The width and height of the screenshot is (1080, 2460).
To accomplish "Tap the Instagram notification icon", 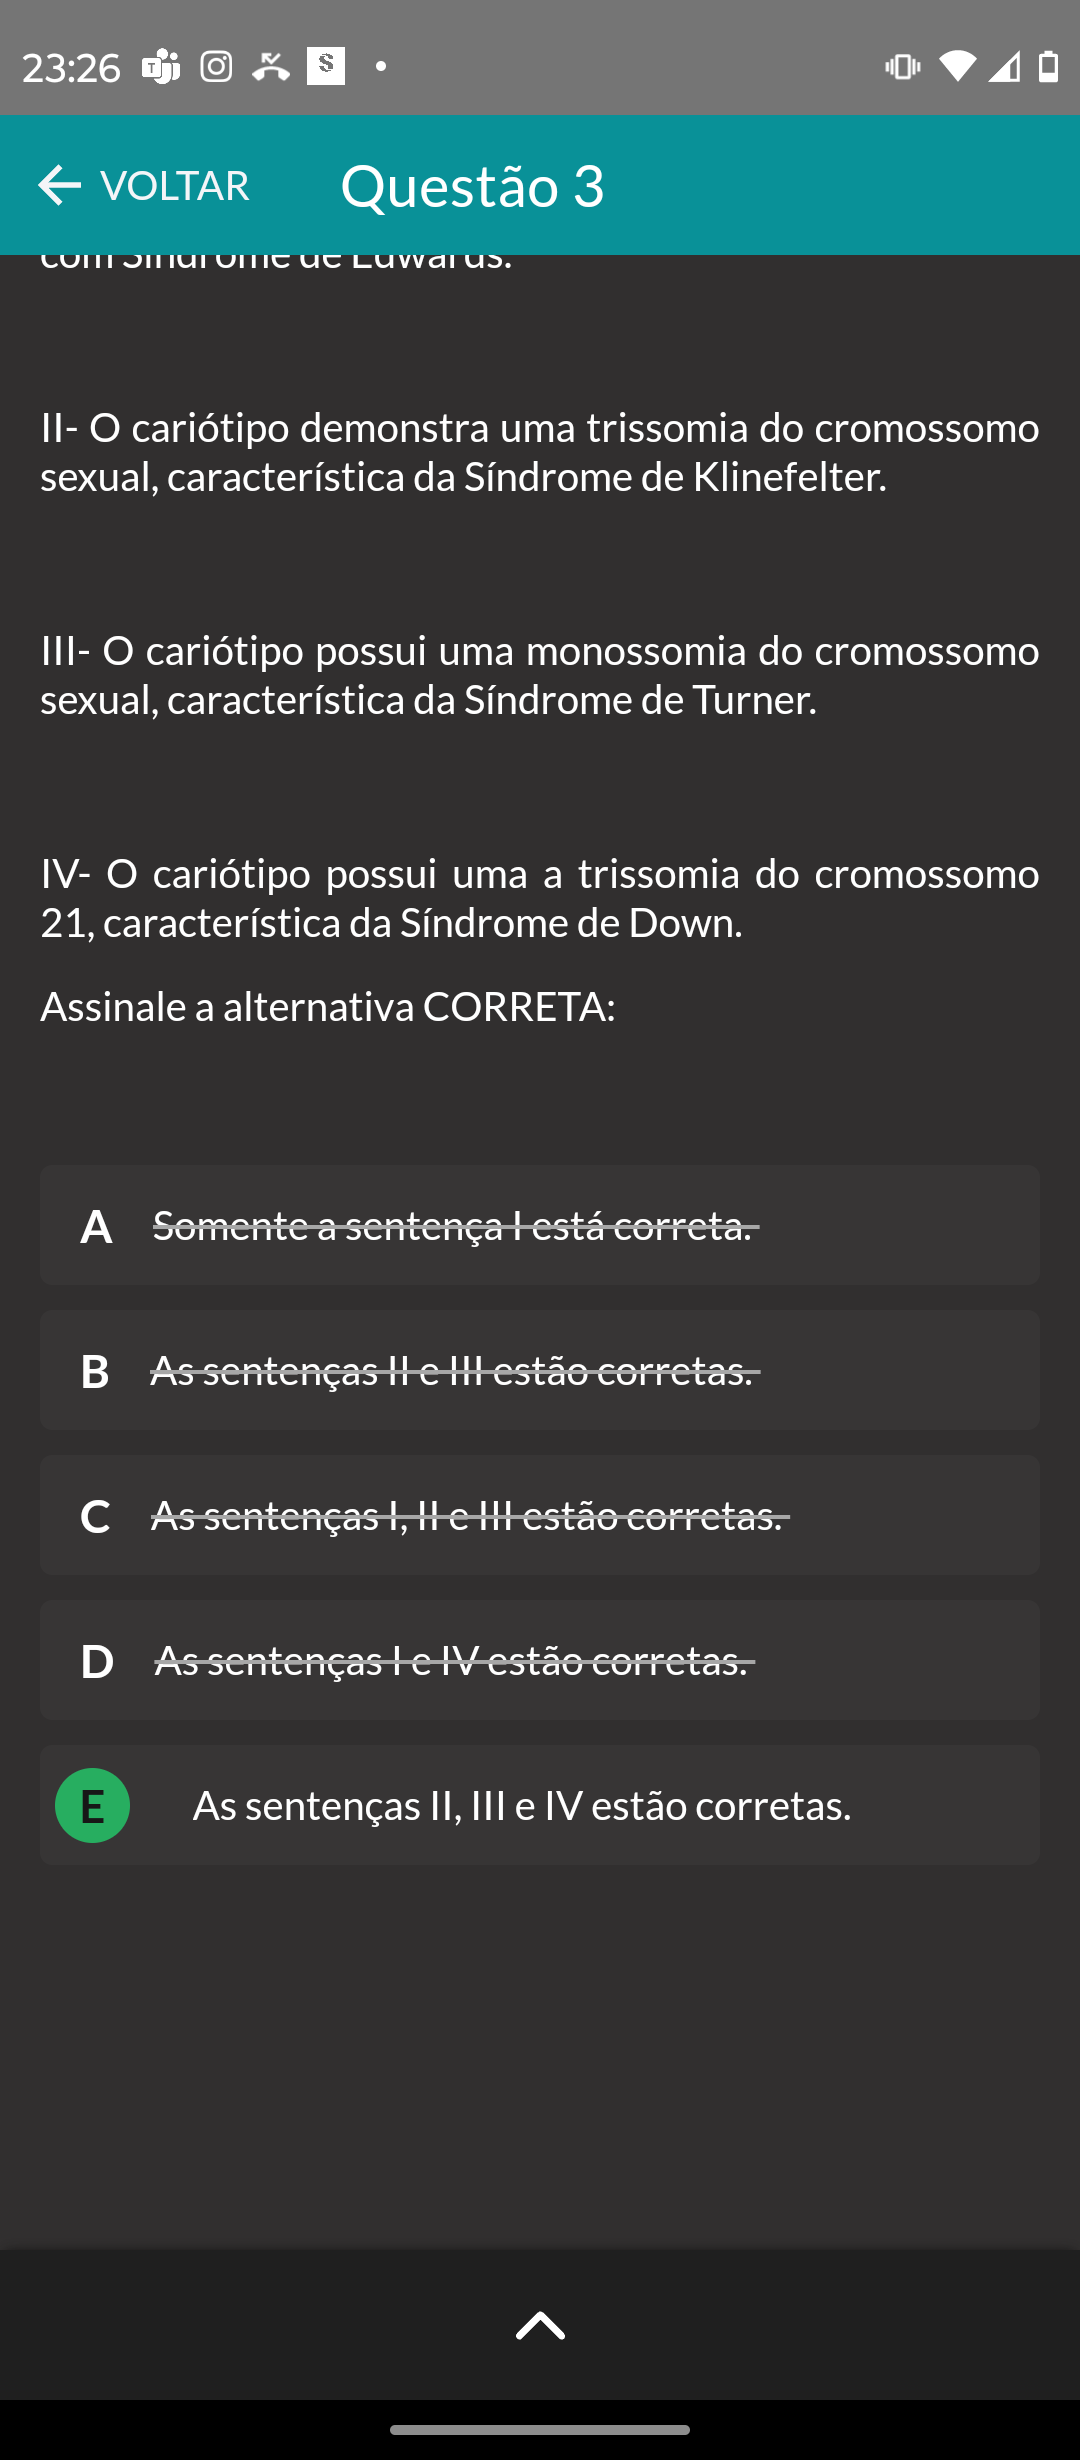I will click(216, 67).
